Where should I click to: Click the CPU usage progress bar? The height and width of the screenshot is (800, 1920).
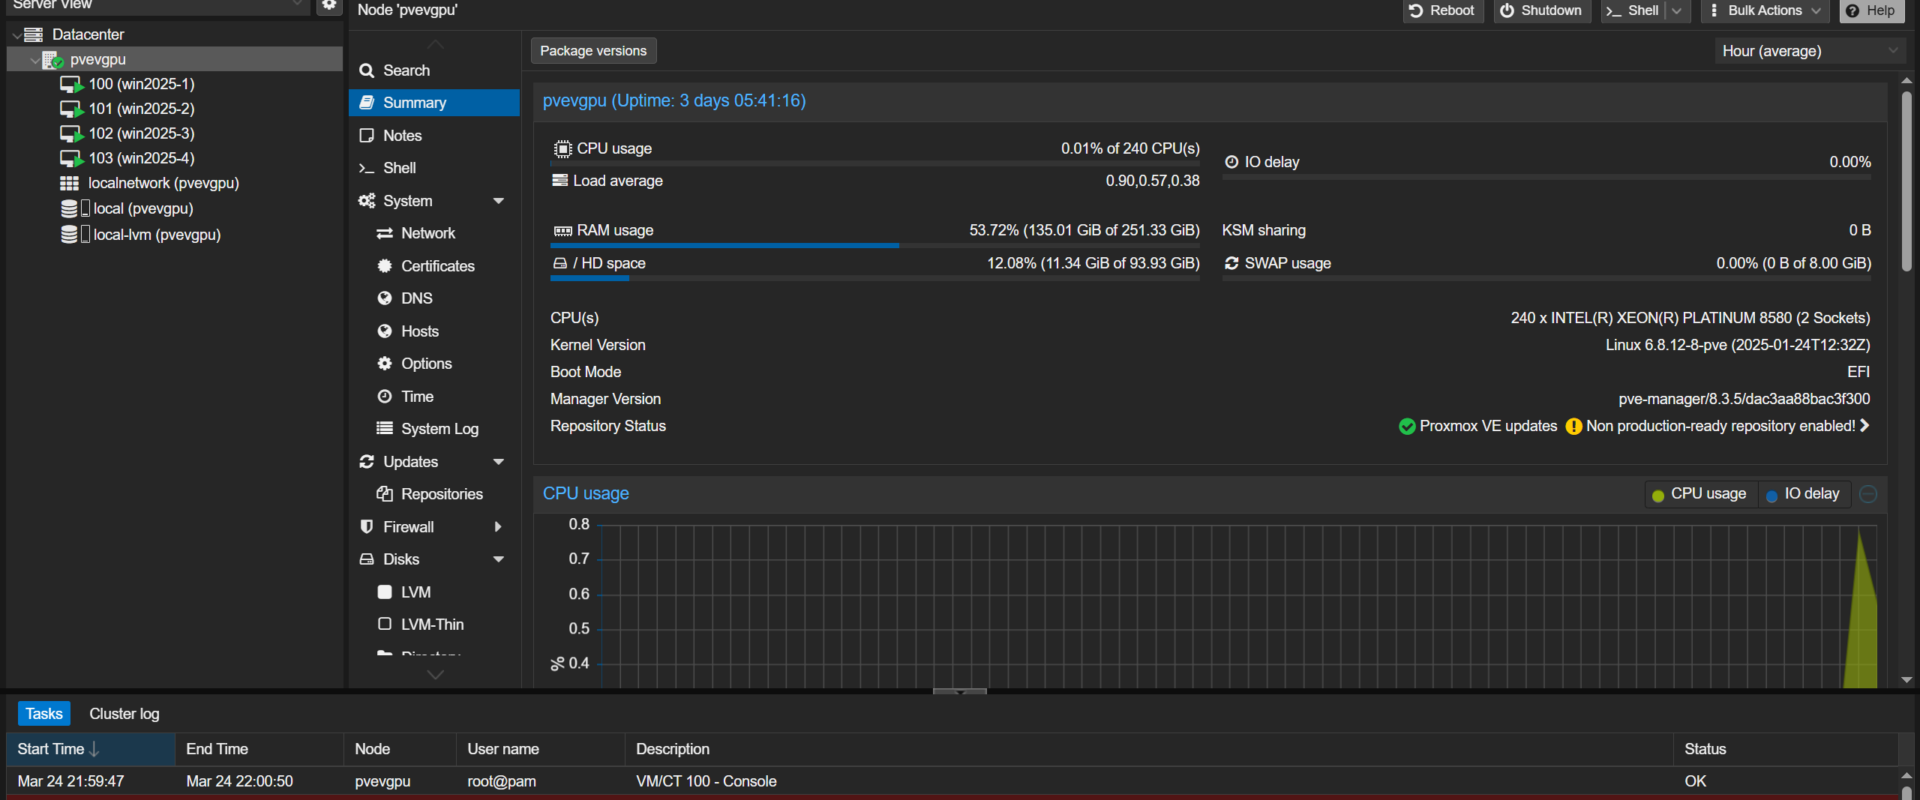875,164
